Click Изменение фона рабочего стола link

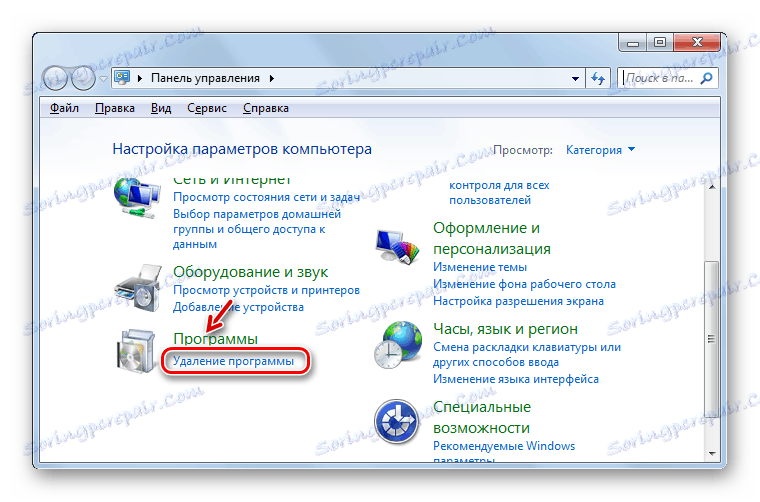click(524, 284)
